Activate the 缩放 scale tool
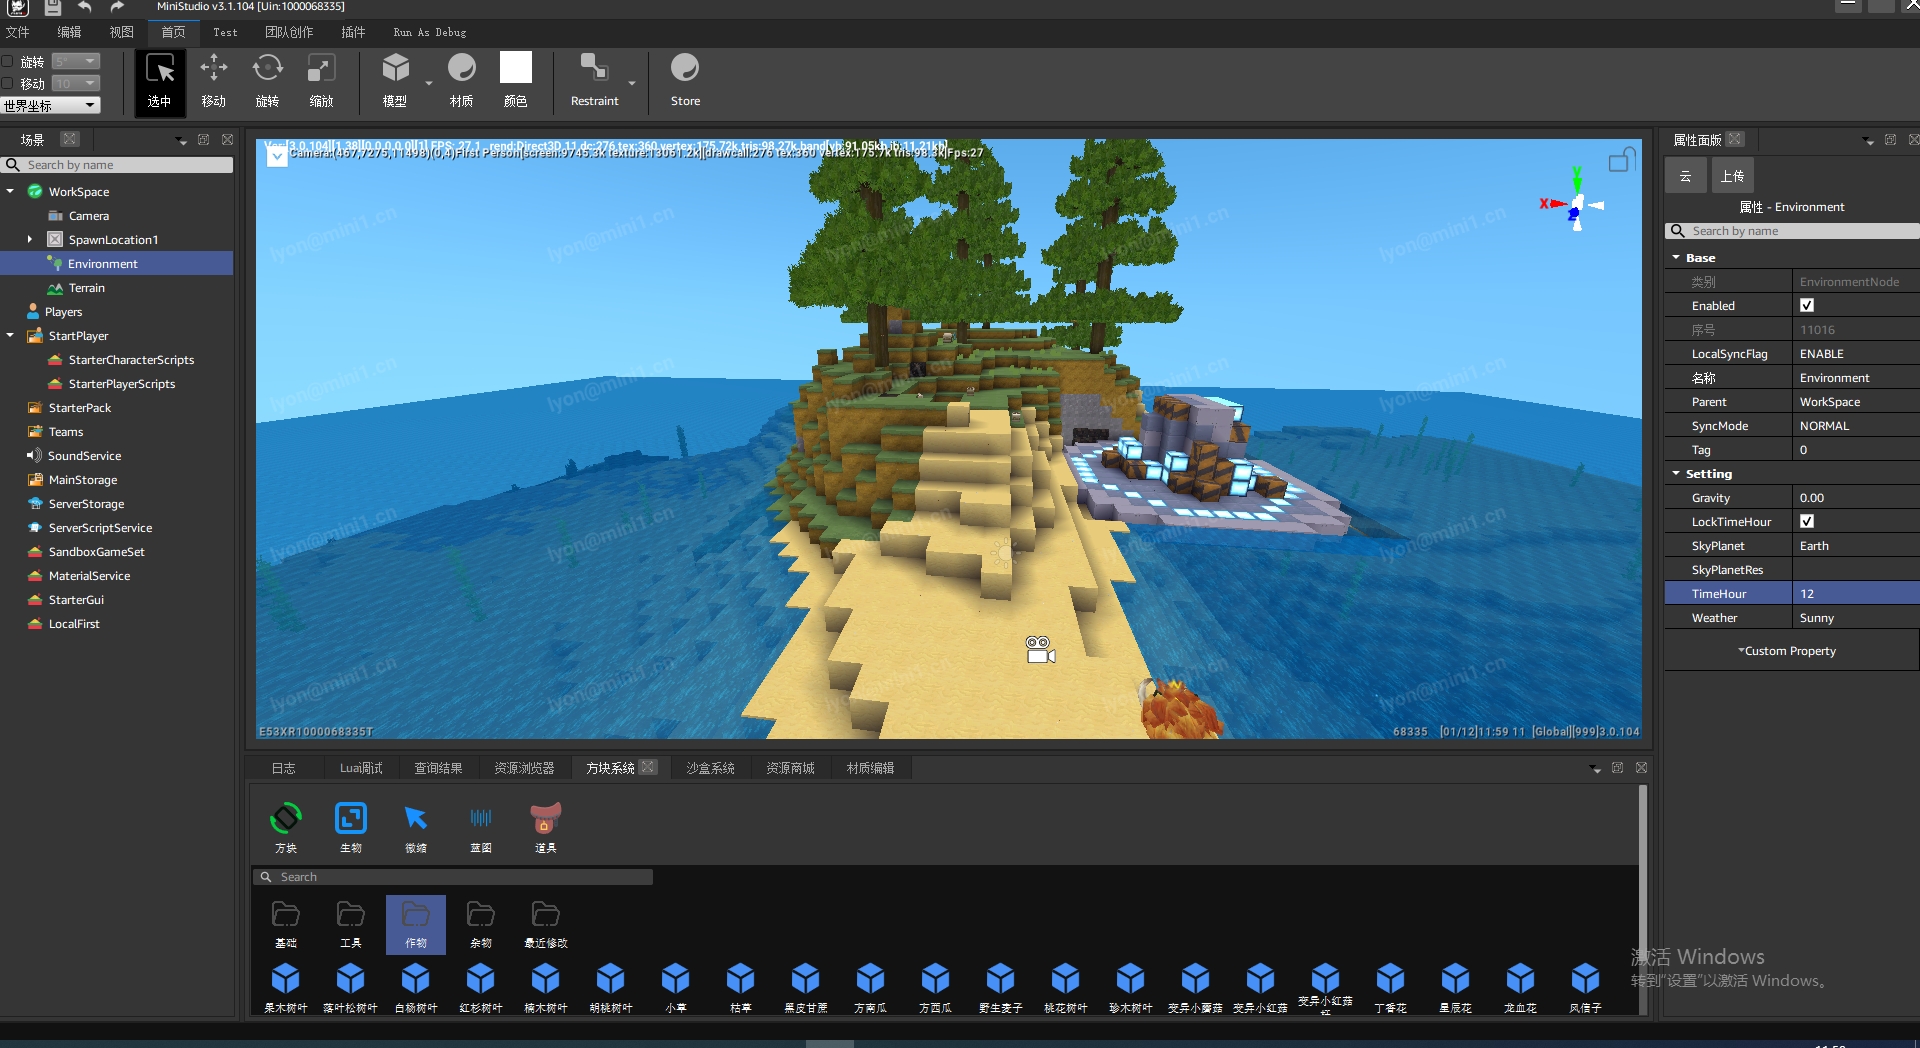This screenshot has width=1920, height=1048. [x=321, y=82]
